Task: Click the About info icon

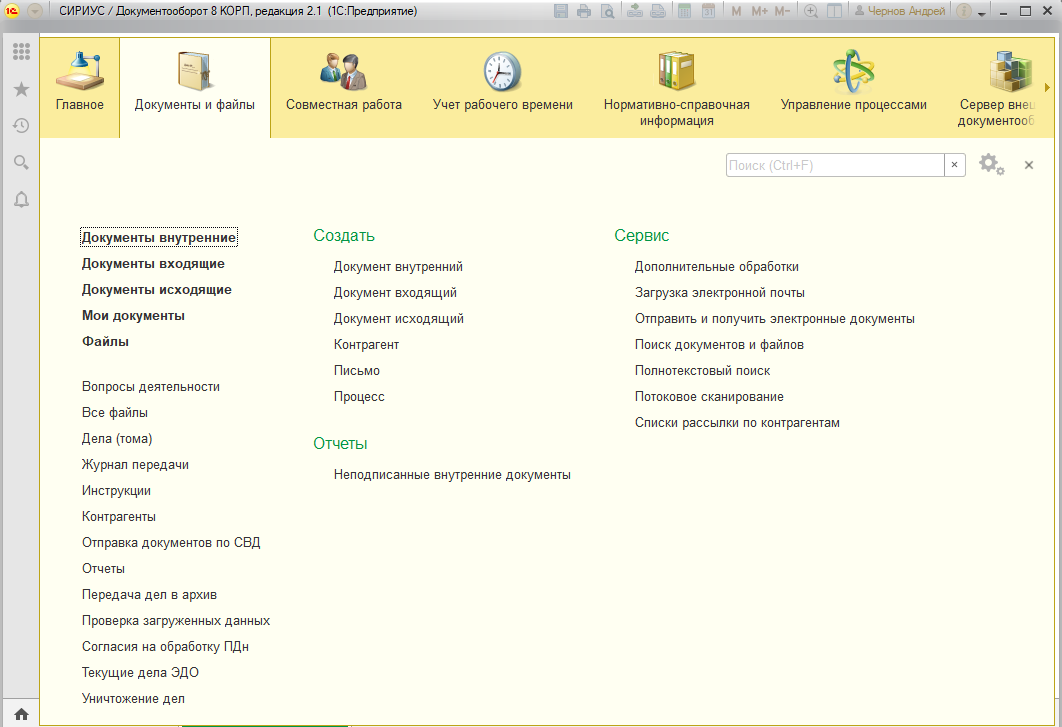Action: coord(964,11)
